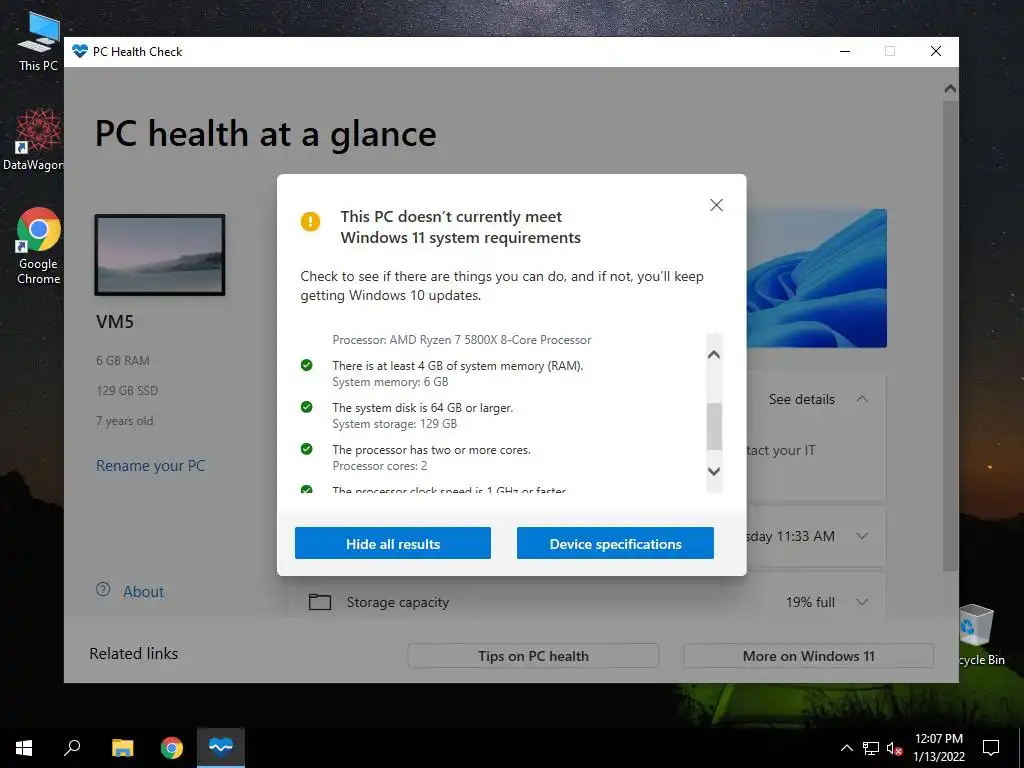This screenshot has height=768, width=1024.
Task: Open taskbar search magnifier
Action: coord(72,748)
